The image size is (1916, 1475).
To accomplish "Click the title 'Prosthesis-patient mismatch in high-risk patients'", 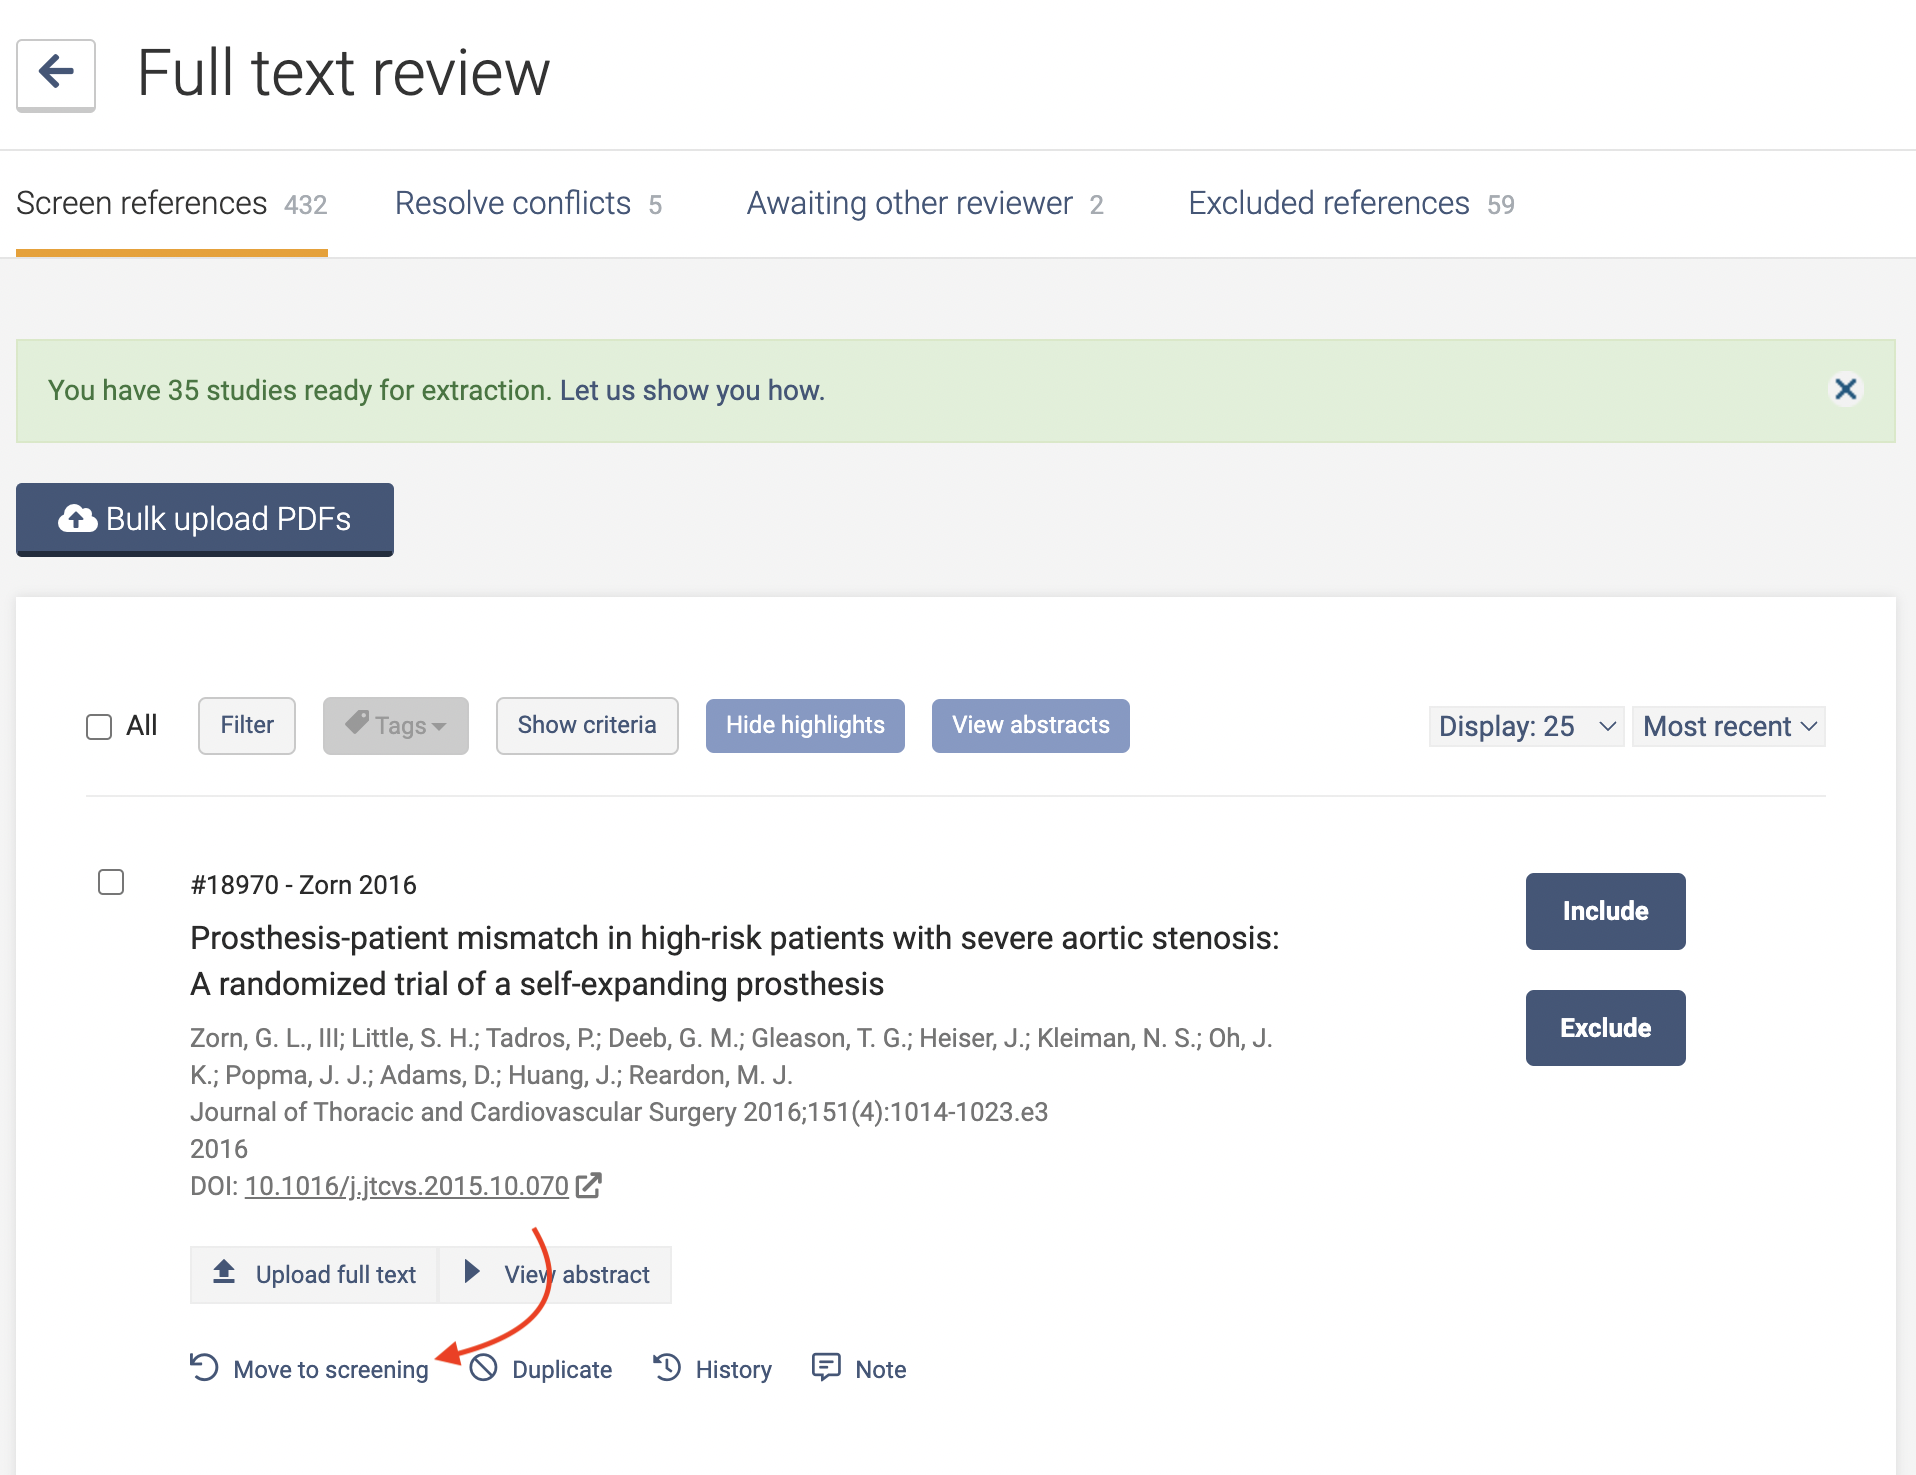I will 735,961.
